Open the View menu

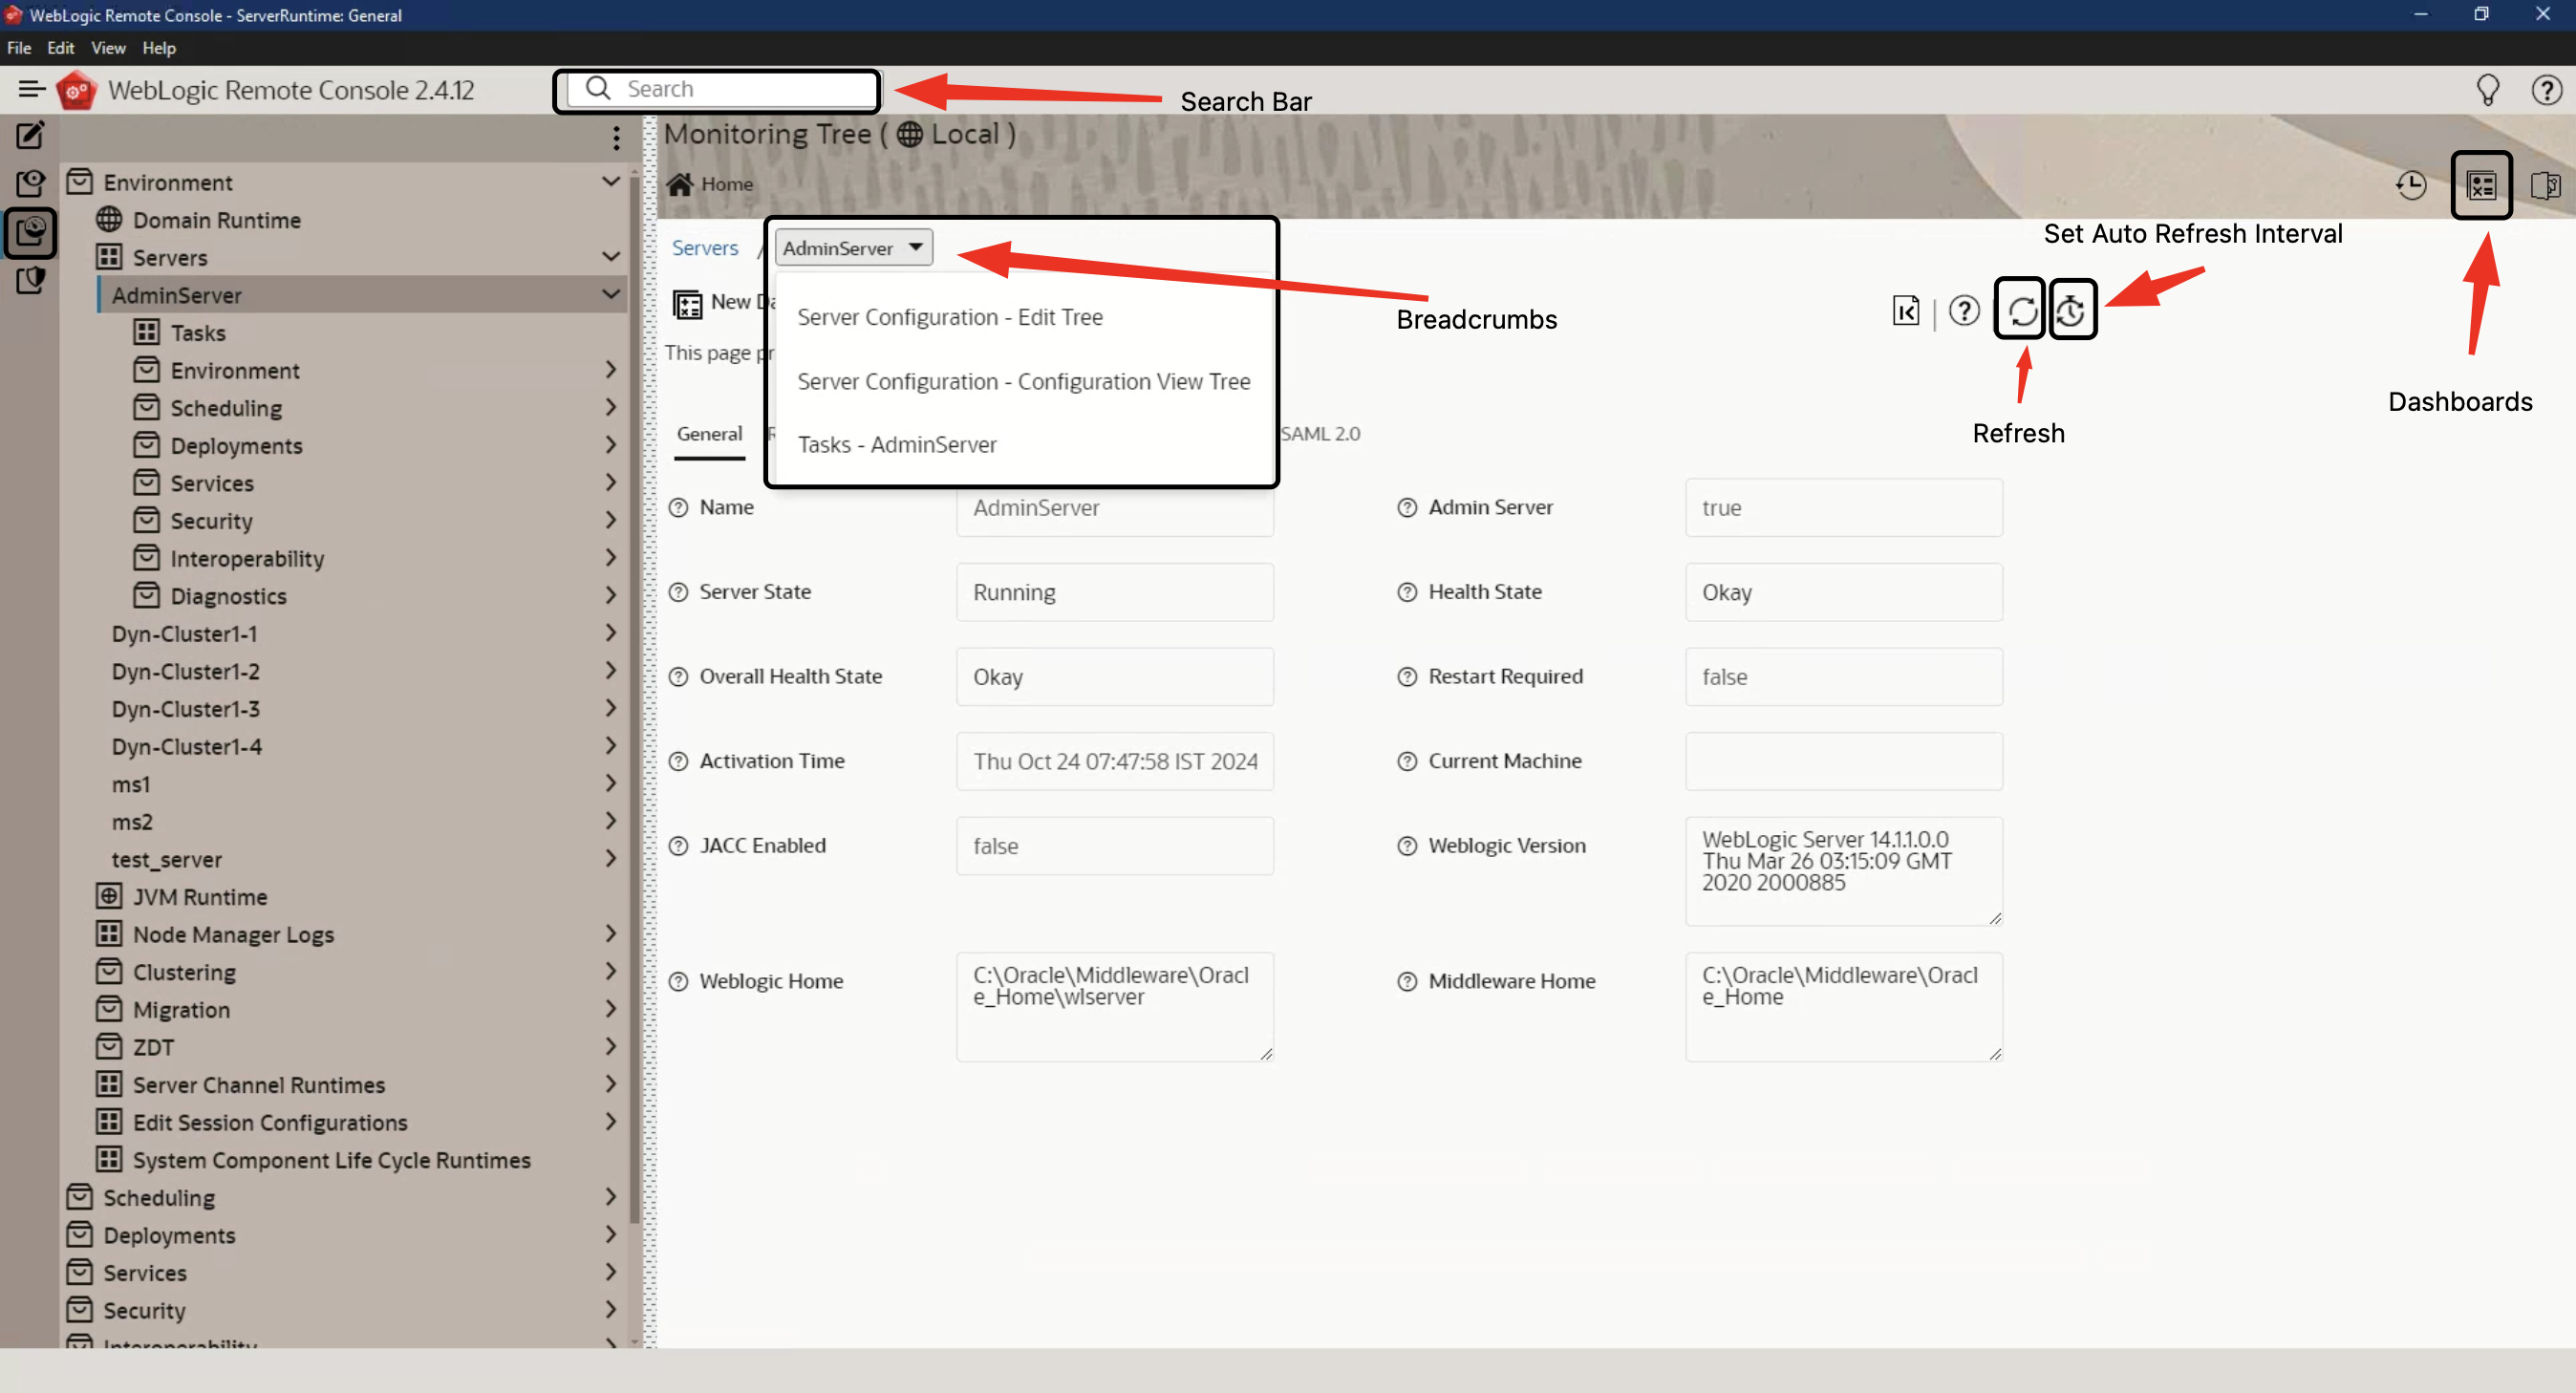pyautogui.click(x=108, y=47)
